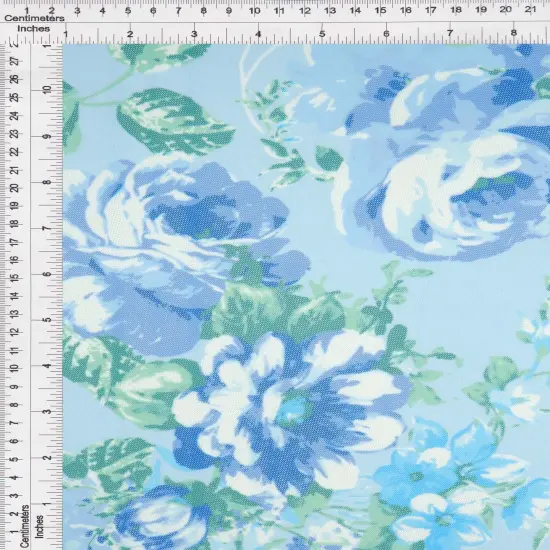Click the 2 mark on top inches ruler
Image resolution: width=550 pixels, height=550 pixels.
coord(130,34)
